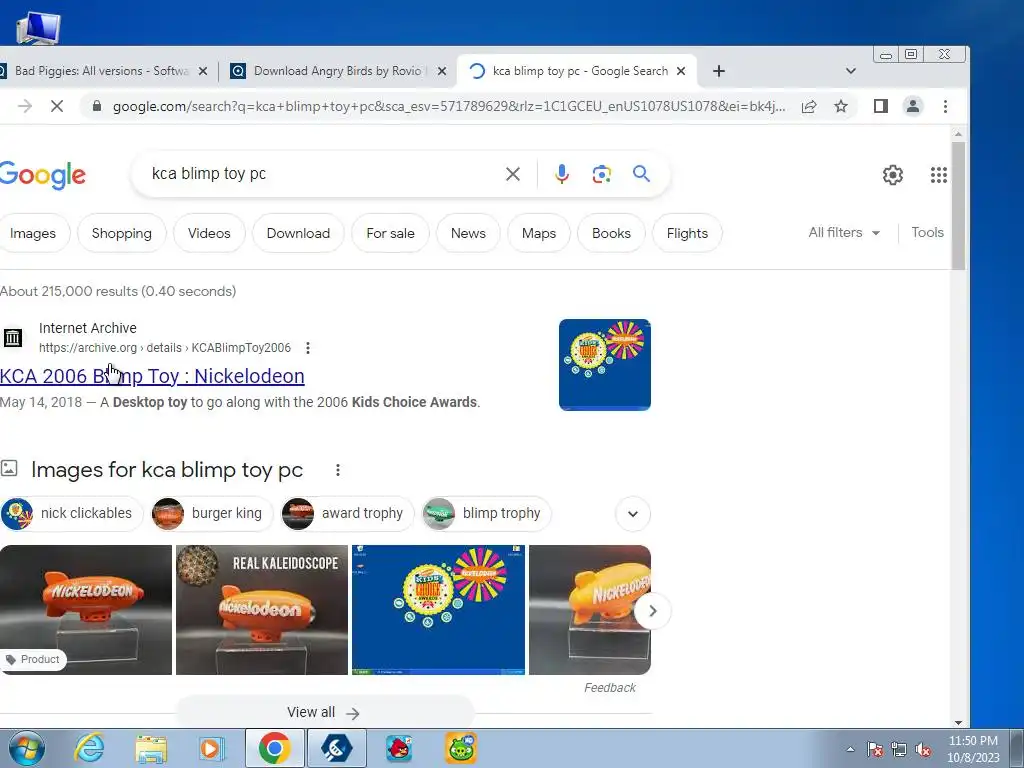1024x768 pixels.
Task: Click the blue magnifier search icon
Action: click(641, 174)
